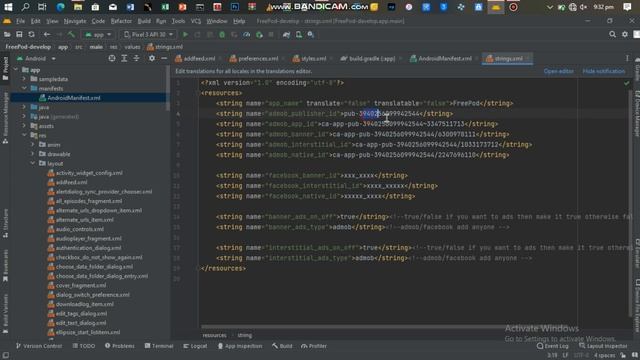Open the Resource Manager side panel
This screenshot has width=640, height=360.
point(5,118)
